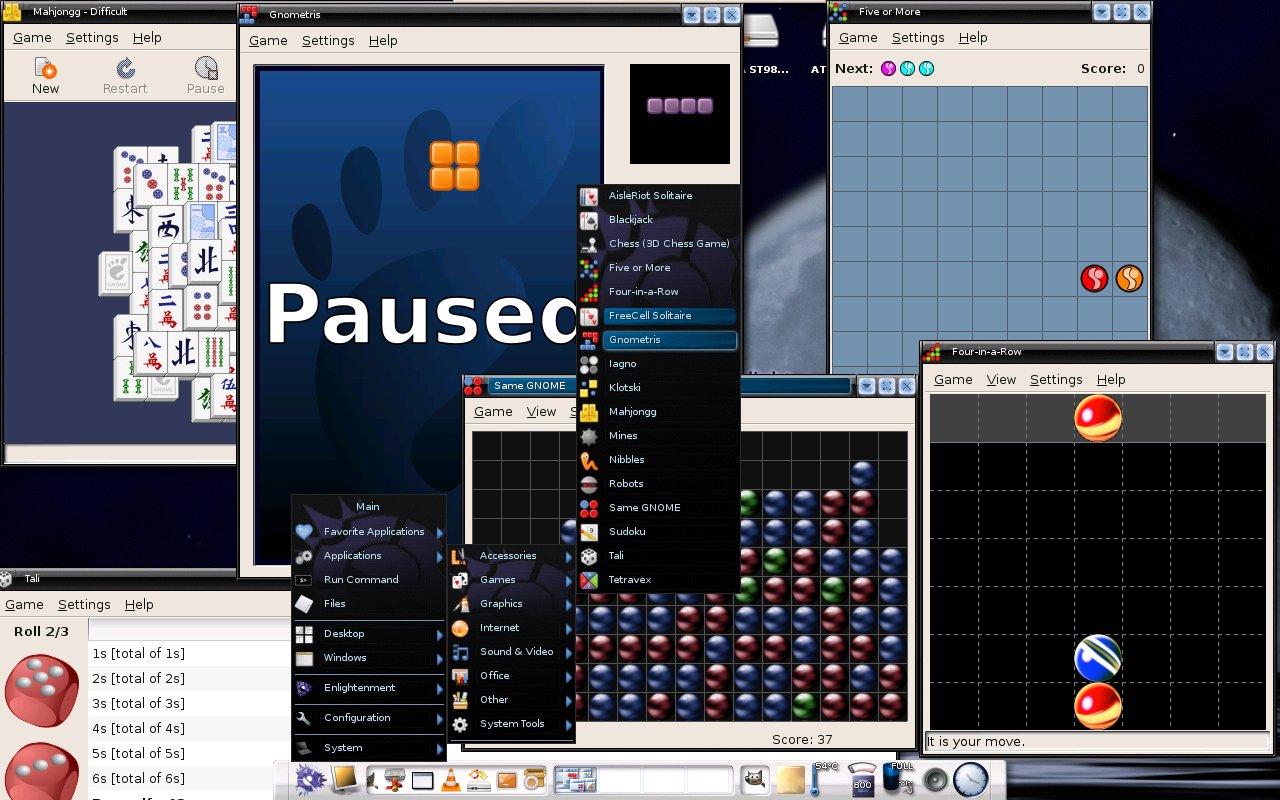Image resolution: width=1280 pixels, height=800 pixels.
Task: Click the Robots icon in the games list
Action: coord(589,483)
